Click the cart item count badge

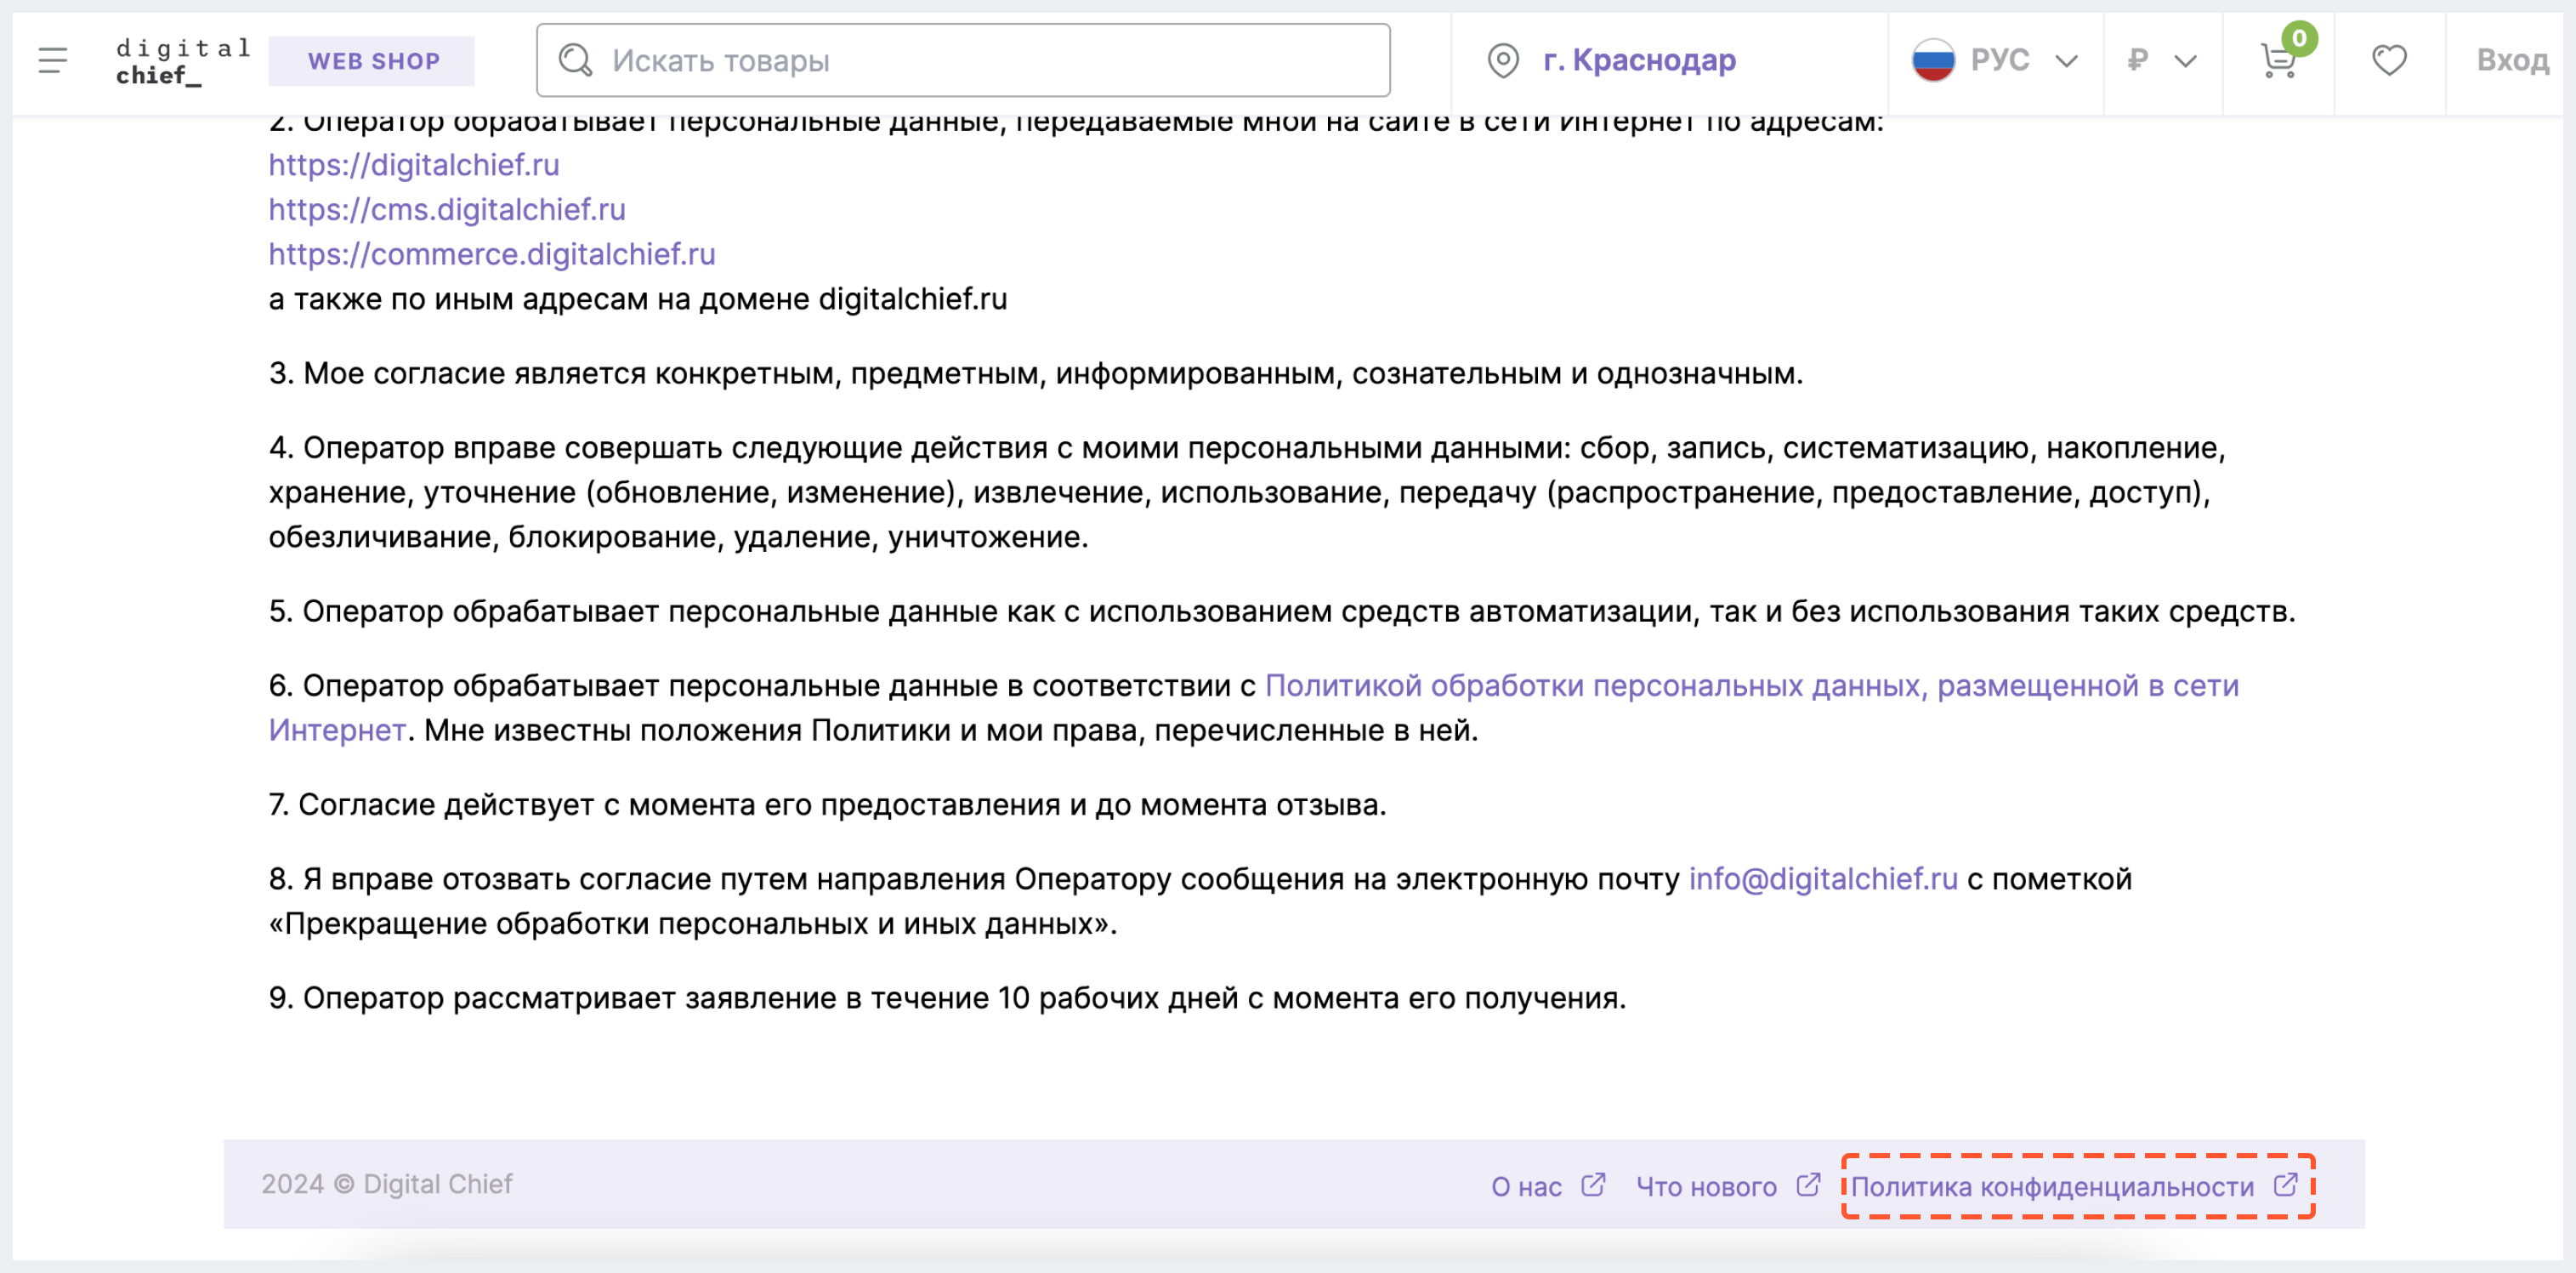pyautogui.click(x=2299, y=39)
